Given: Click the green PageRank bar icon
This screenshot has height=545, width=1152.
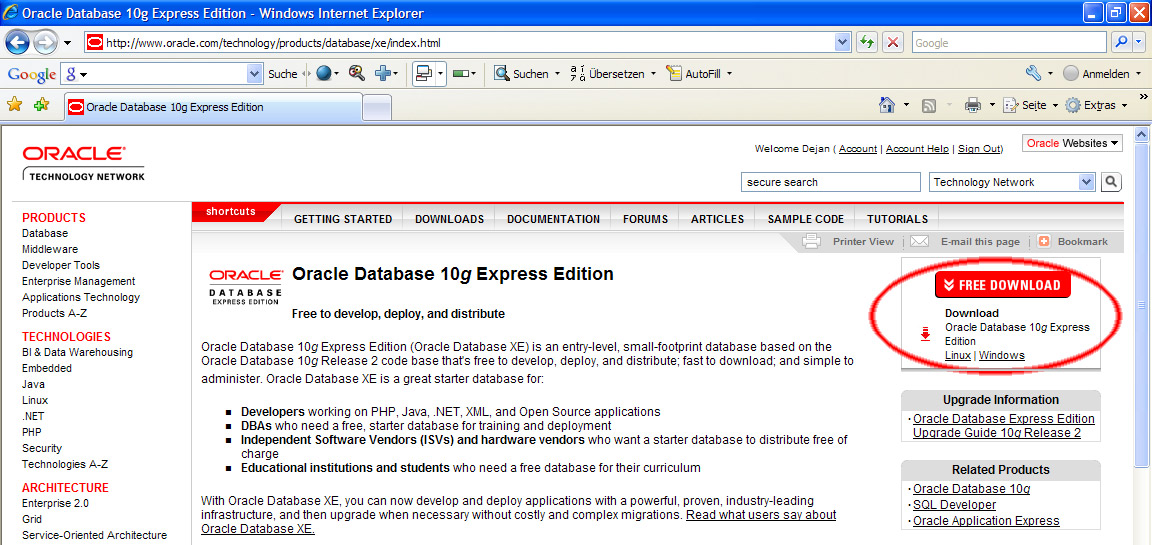Looking at the screenshot, I should pos(461,73).
